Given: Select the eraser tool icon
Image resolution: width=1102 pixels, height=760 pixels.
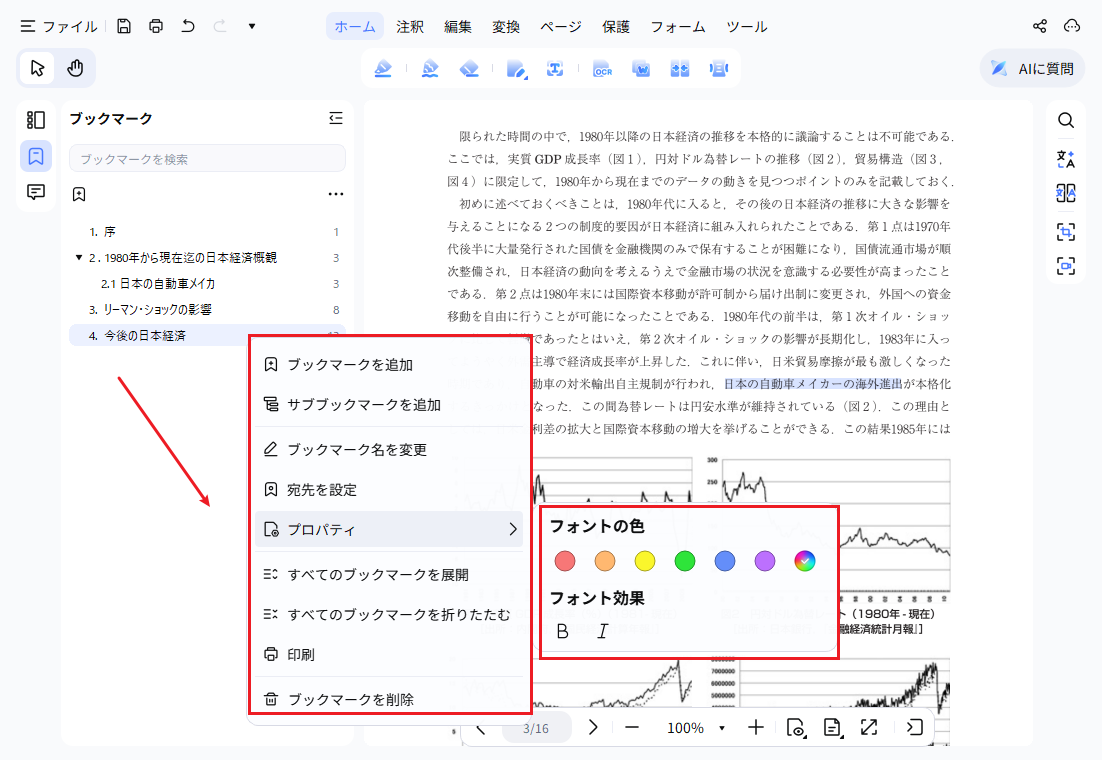Looking at the screenshot, I should click(x=469, y=69).
